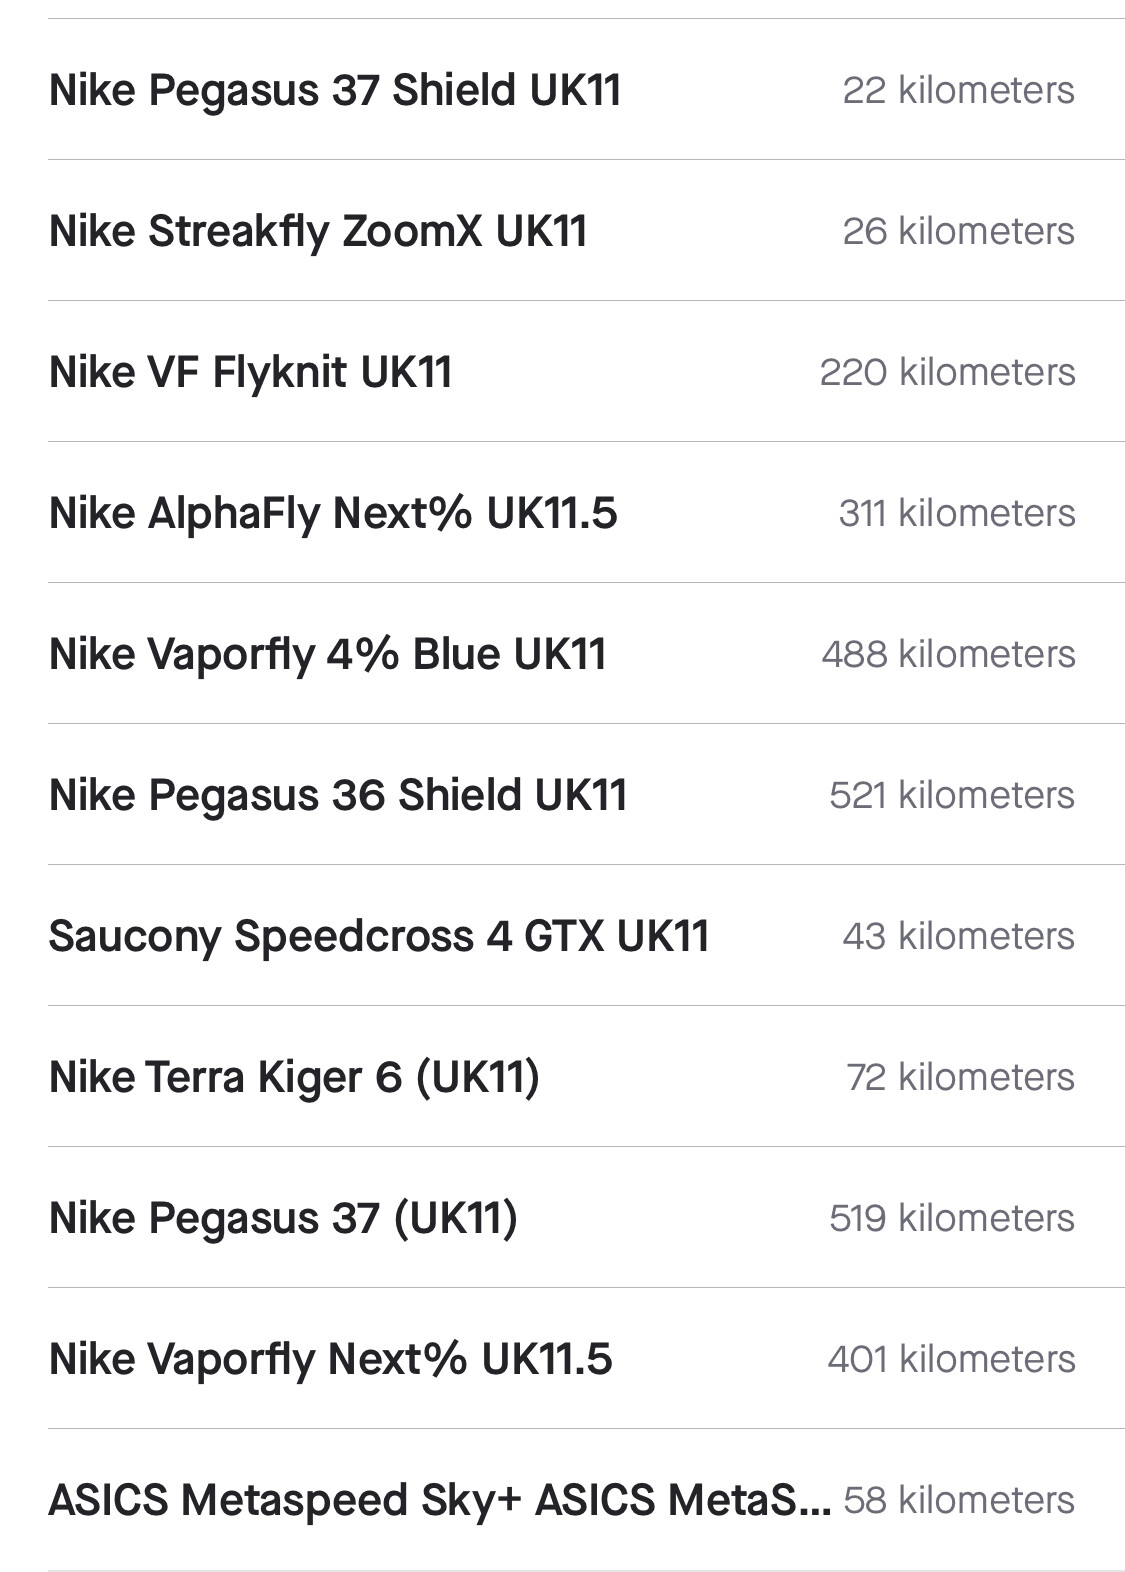Open Nike VF Flyknit UK11 row
The width and height of the screenshot is (1125, 1572).
pyautogui.click(x=562, y=372)
